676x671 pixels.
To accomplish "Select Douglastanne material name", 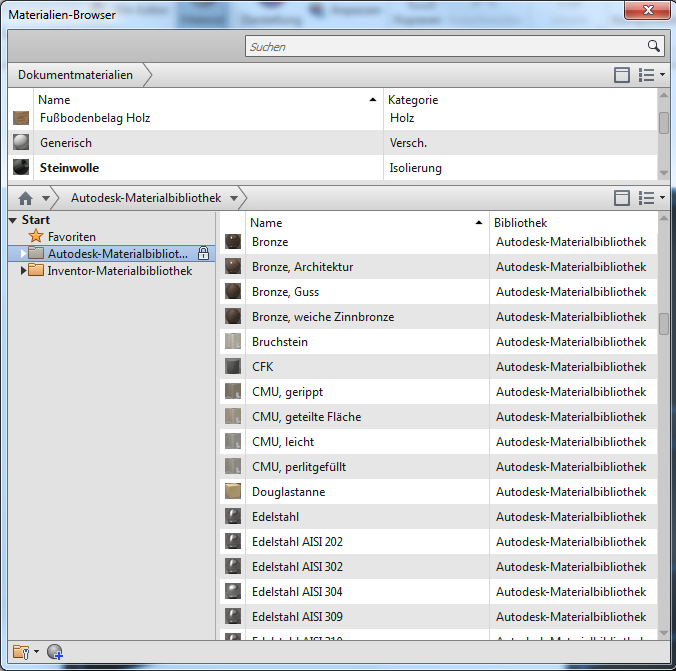I will pos(288,492).
